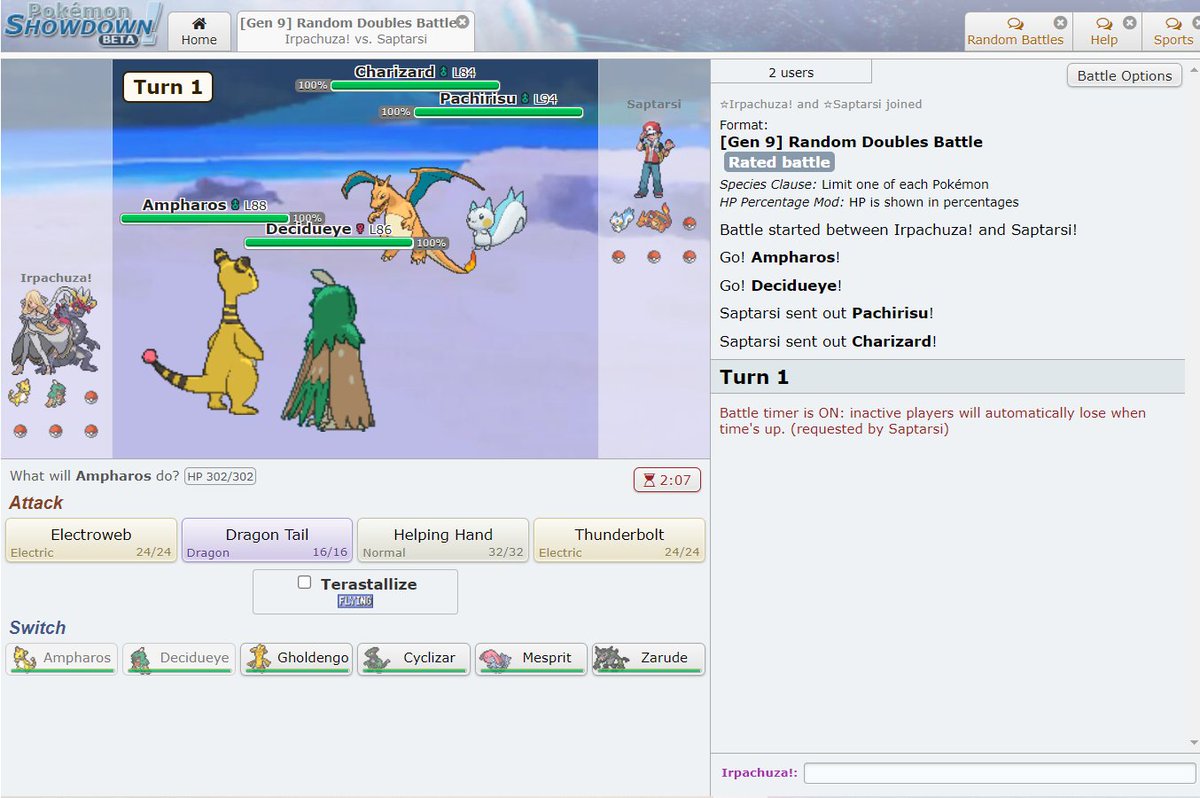Viewport: 1200px width, 798px height.
Task: Click Pachirisu's HP bar
Action: 499,112
